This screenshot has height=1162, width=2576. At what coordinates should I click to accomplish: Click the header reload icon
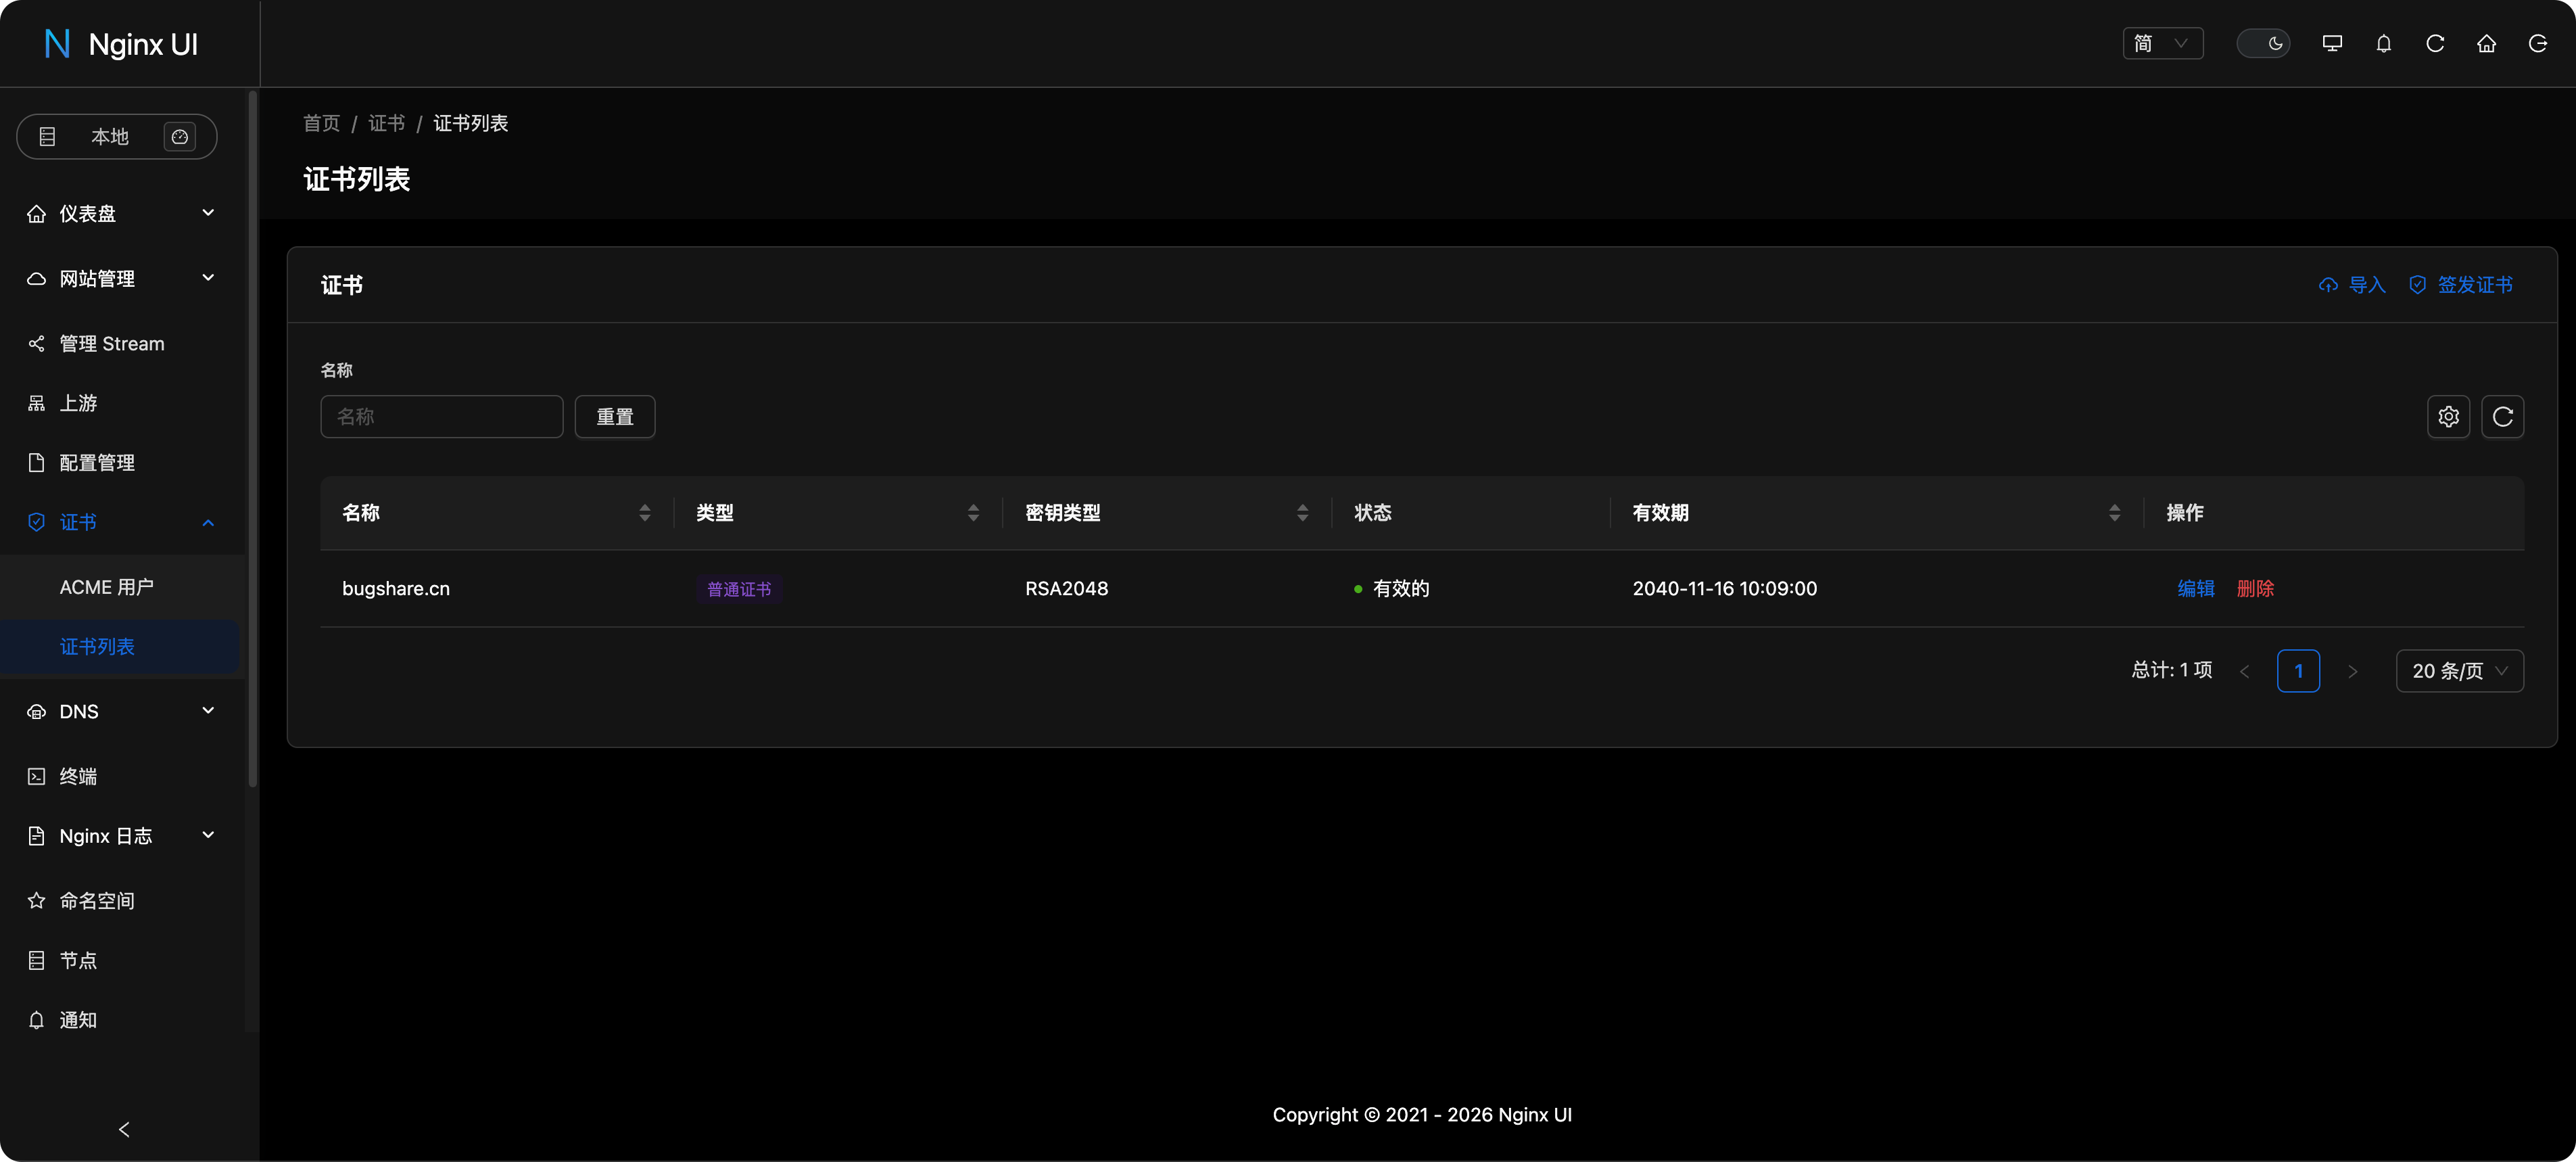(2435, 44)
